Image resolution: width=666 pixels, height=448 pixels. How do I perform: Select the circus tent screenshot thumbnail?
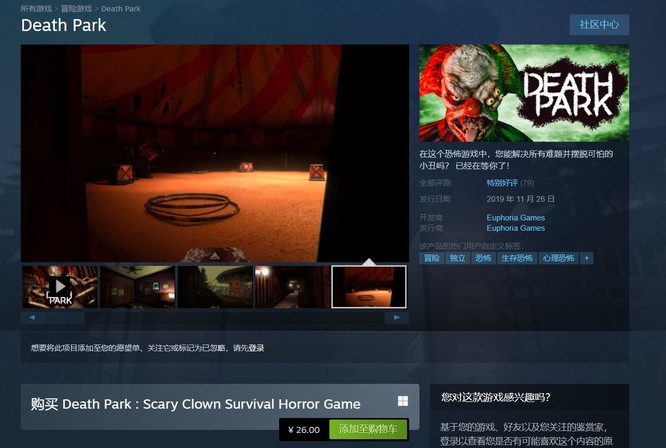click(x=369, y=286)
